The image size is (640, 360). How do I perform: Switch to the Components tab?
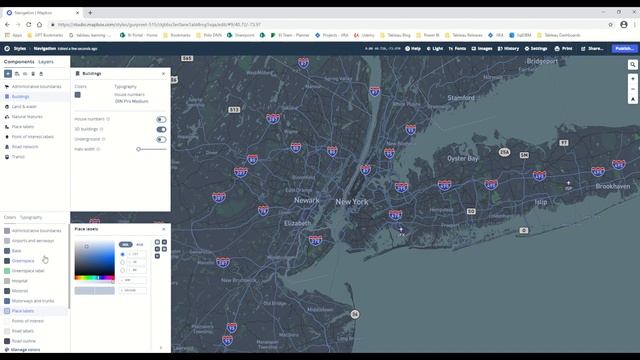pyautogui.click(x=19, y=62)
